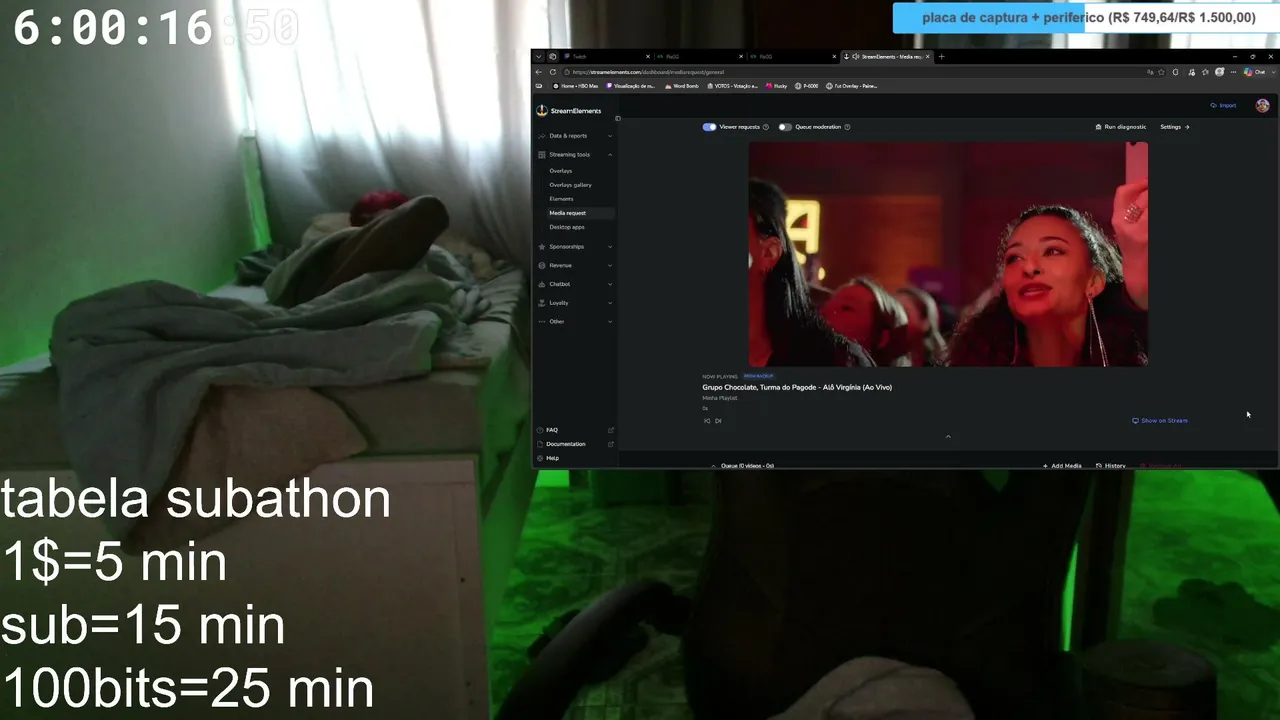Close the Twitch browser tab
The image size is (1280, 720).
(x=646, y=57)
